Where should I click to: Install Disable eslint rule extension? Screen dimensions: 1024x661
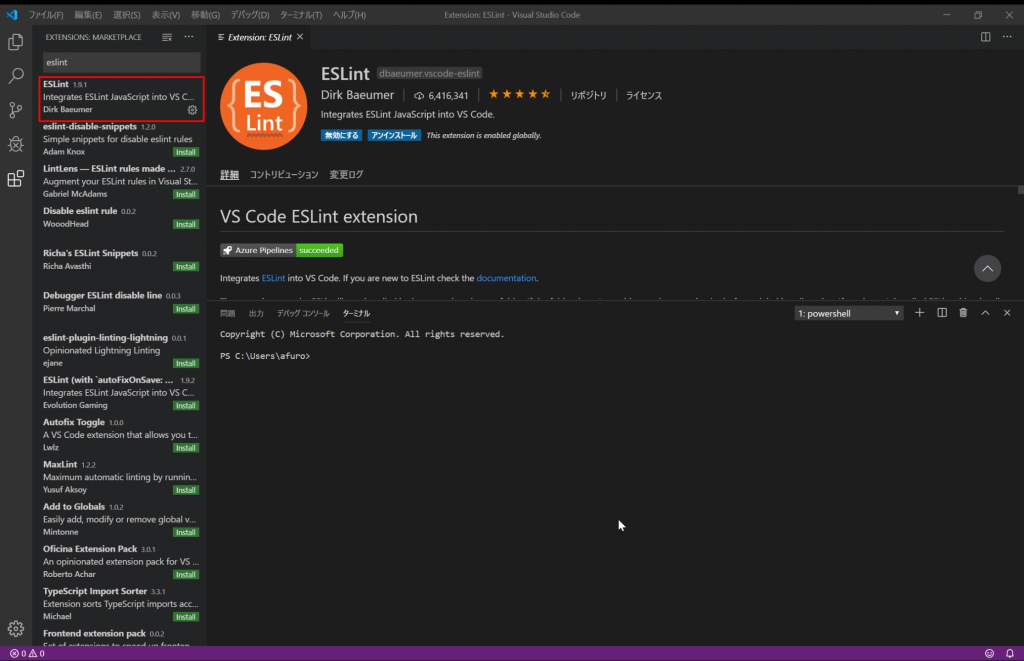click(185, 225)
